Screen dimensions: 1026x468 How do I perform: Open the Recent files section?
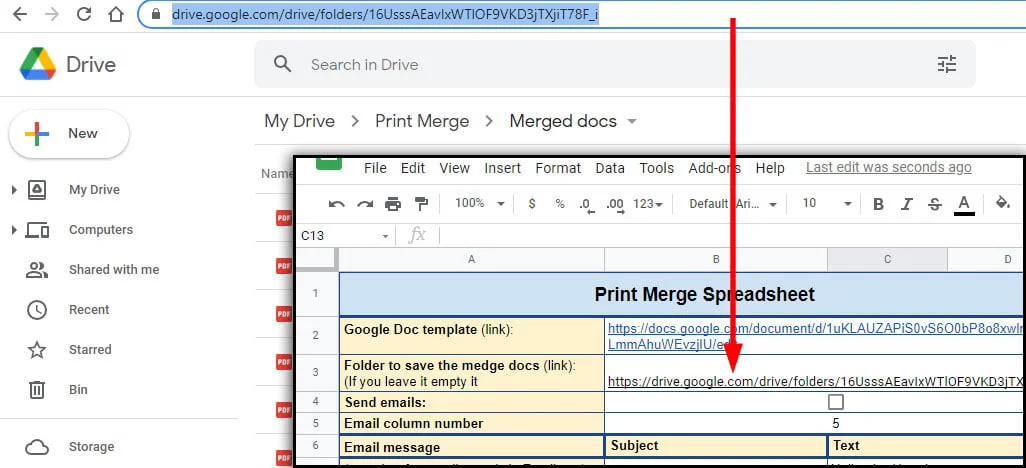pos(90,310)
